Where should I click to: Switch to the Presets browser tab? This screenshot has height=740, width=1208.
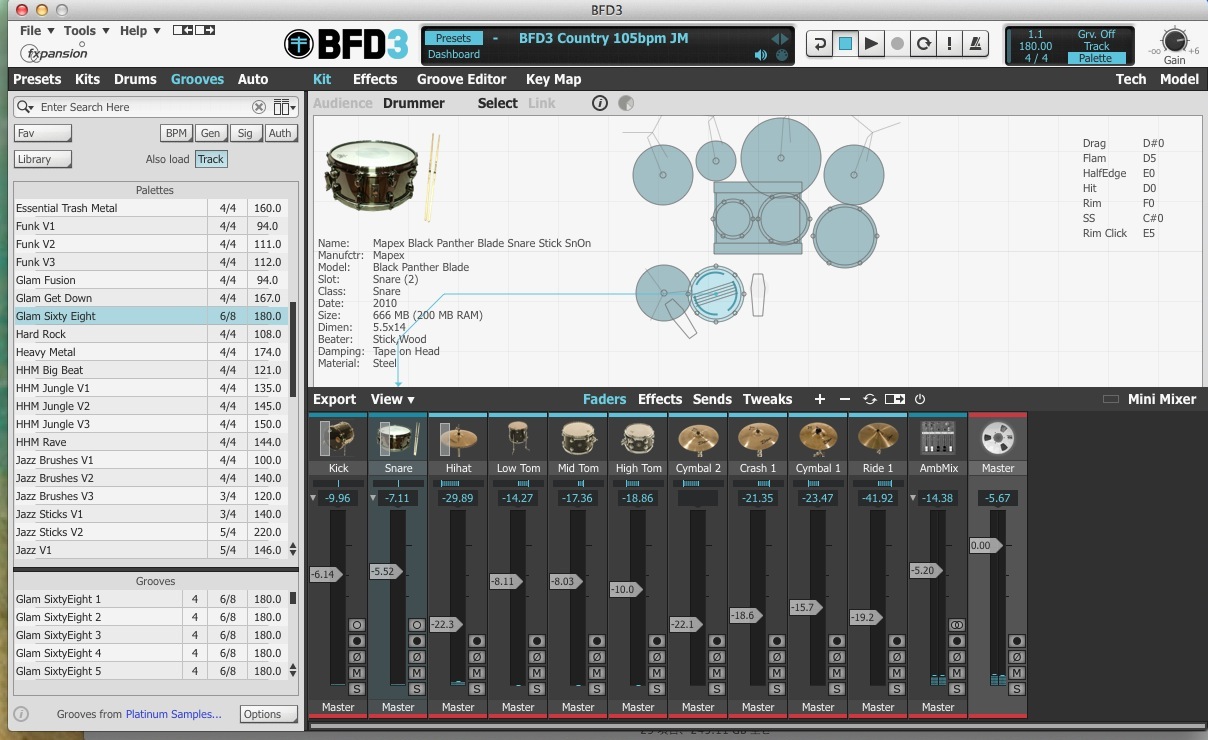click(37, 79)
